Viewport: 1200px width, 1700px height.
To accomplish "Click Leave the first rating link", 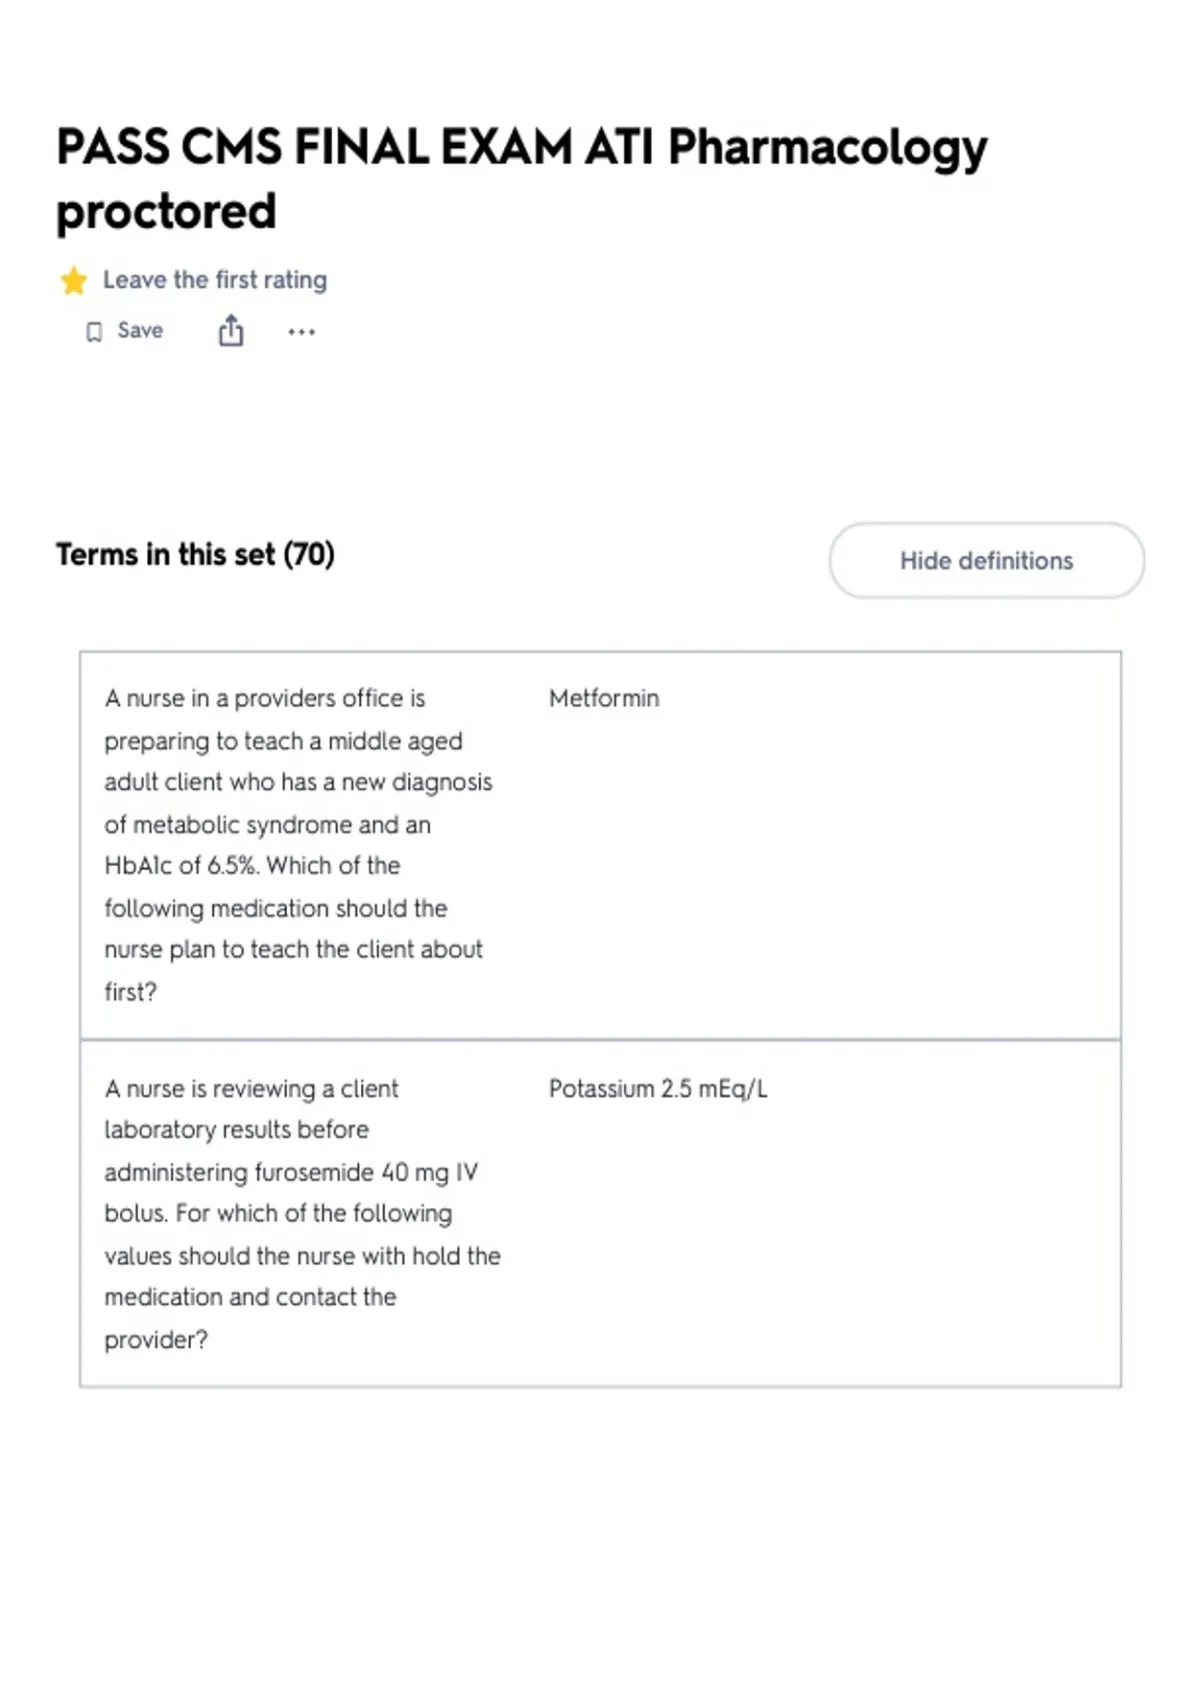I will (215, 280).
